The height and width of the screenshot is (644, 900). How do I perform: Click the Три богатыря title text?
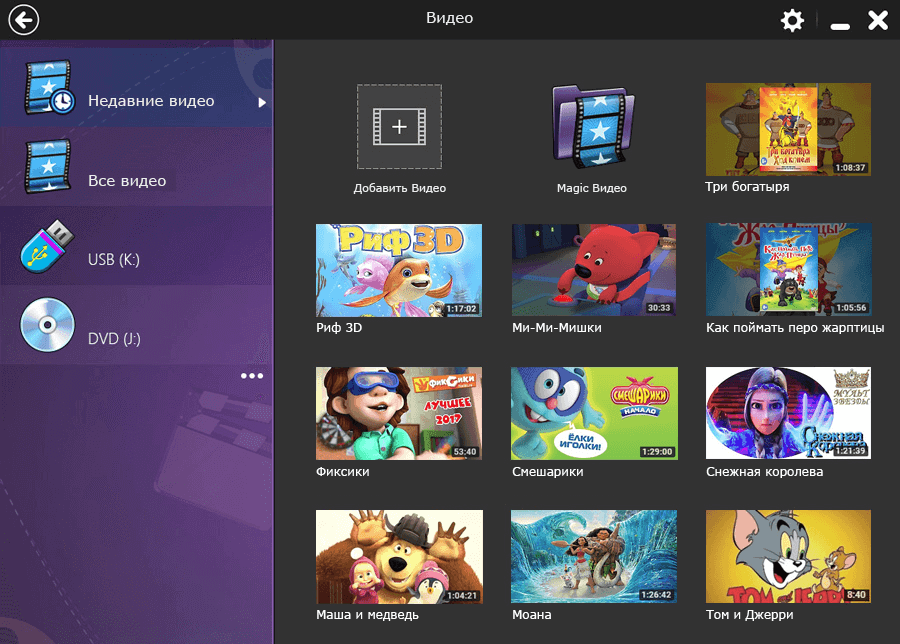[x=747, y=187]
